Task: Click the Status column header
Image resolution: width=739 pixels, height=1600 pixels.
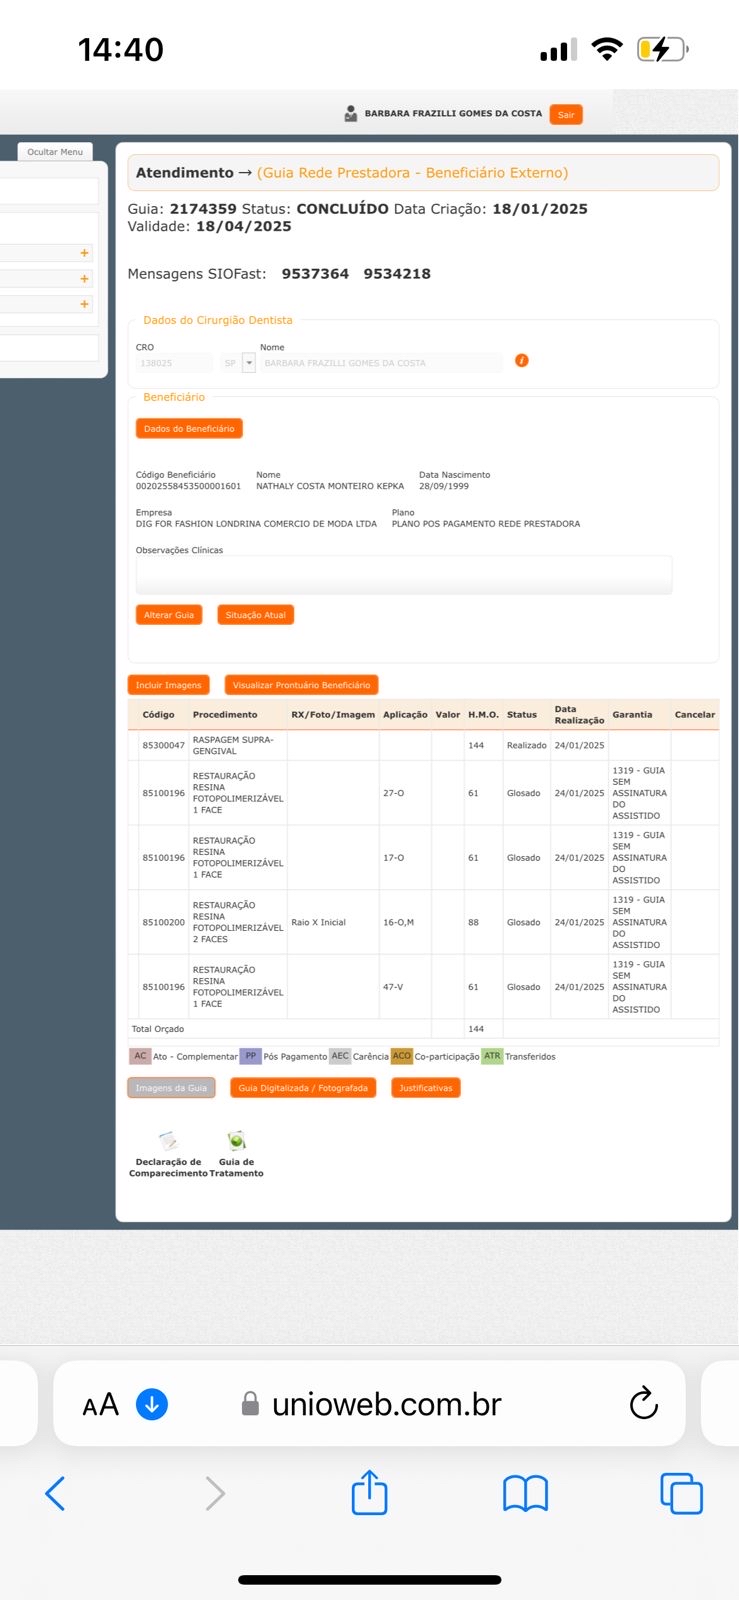Action: 522,715
